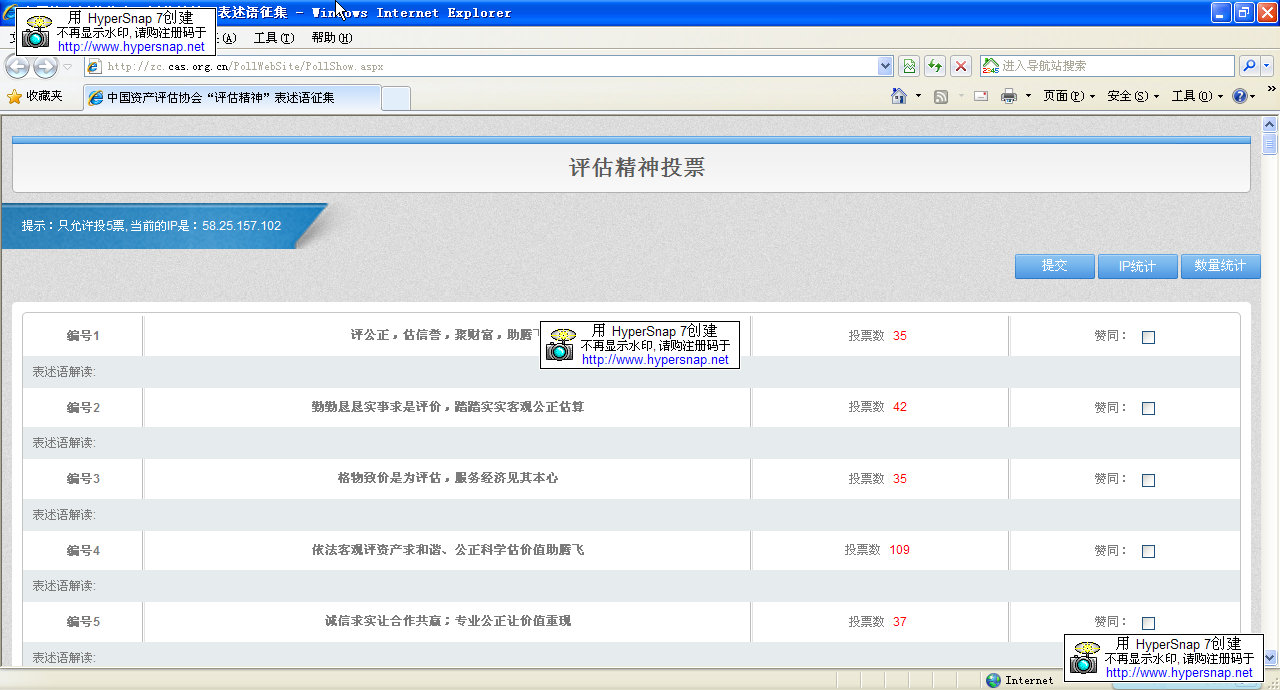Select the 中国资产评估协会 tab
The image size is (1280, 690).
[x=231, y=98]
